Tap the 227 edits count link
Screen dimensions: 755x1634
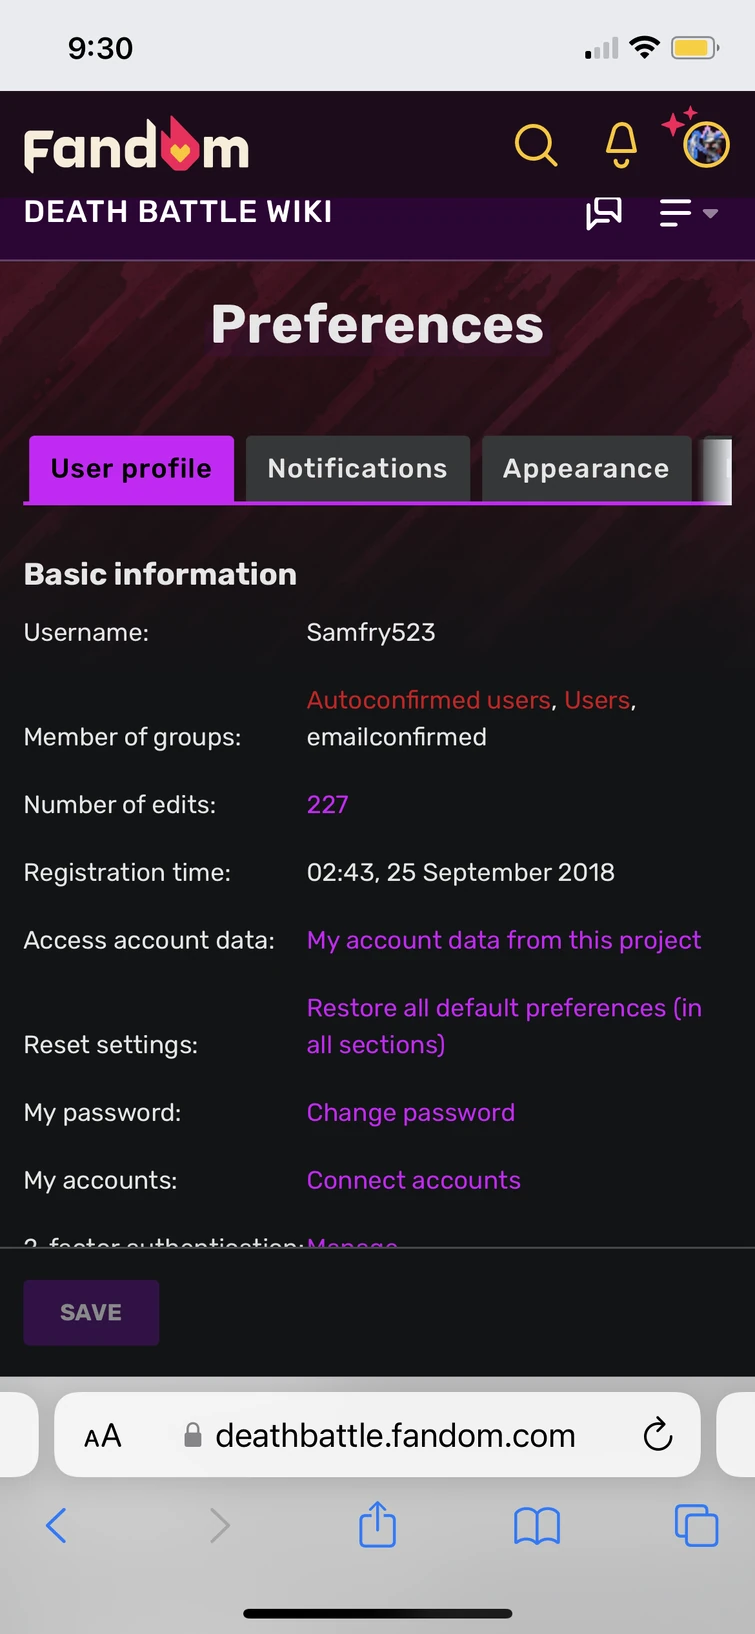click(327, 805)
